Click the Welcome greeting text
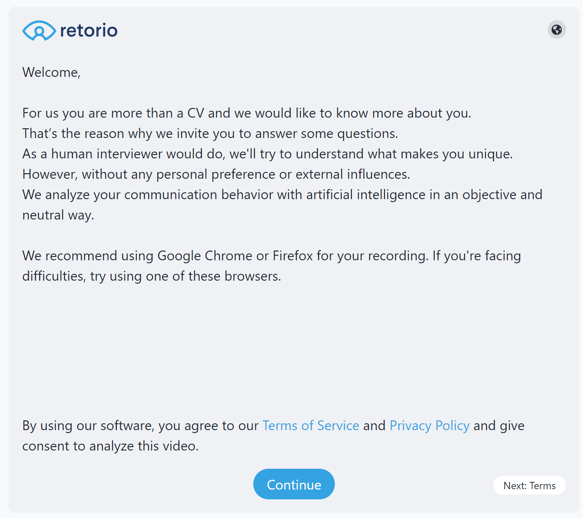The image size is (583, 518). [51, 72]
